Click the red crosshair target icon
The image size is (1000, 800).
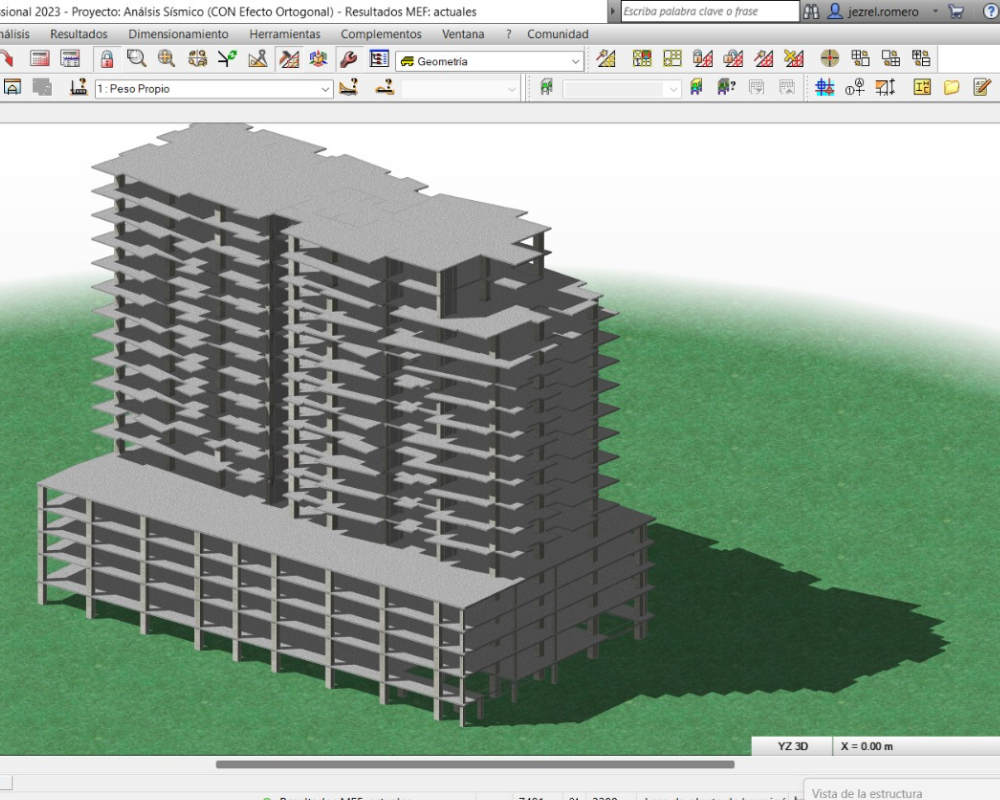pyautogui.click(x=829, y=59)
